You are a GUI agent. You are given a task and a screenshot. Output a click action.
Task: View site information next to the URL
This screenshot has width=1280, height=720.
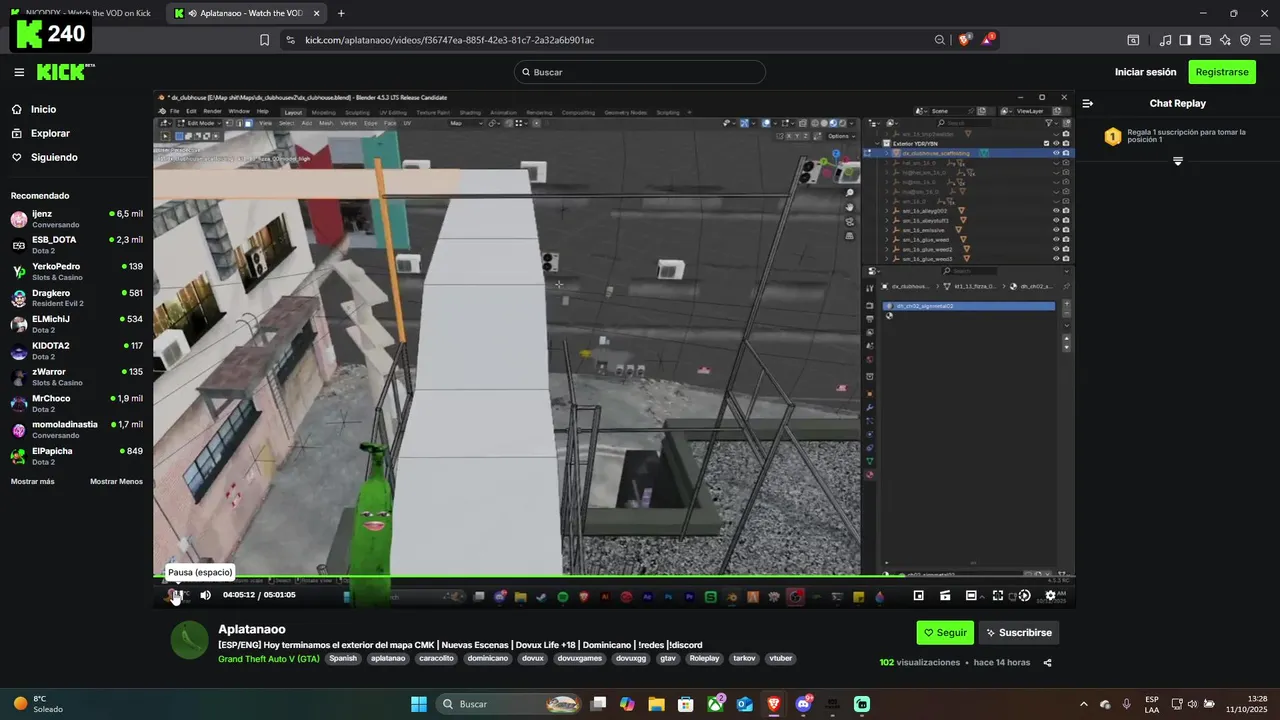290,40
